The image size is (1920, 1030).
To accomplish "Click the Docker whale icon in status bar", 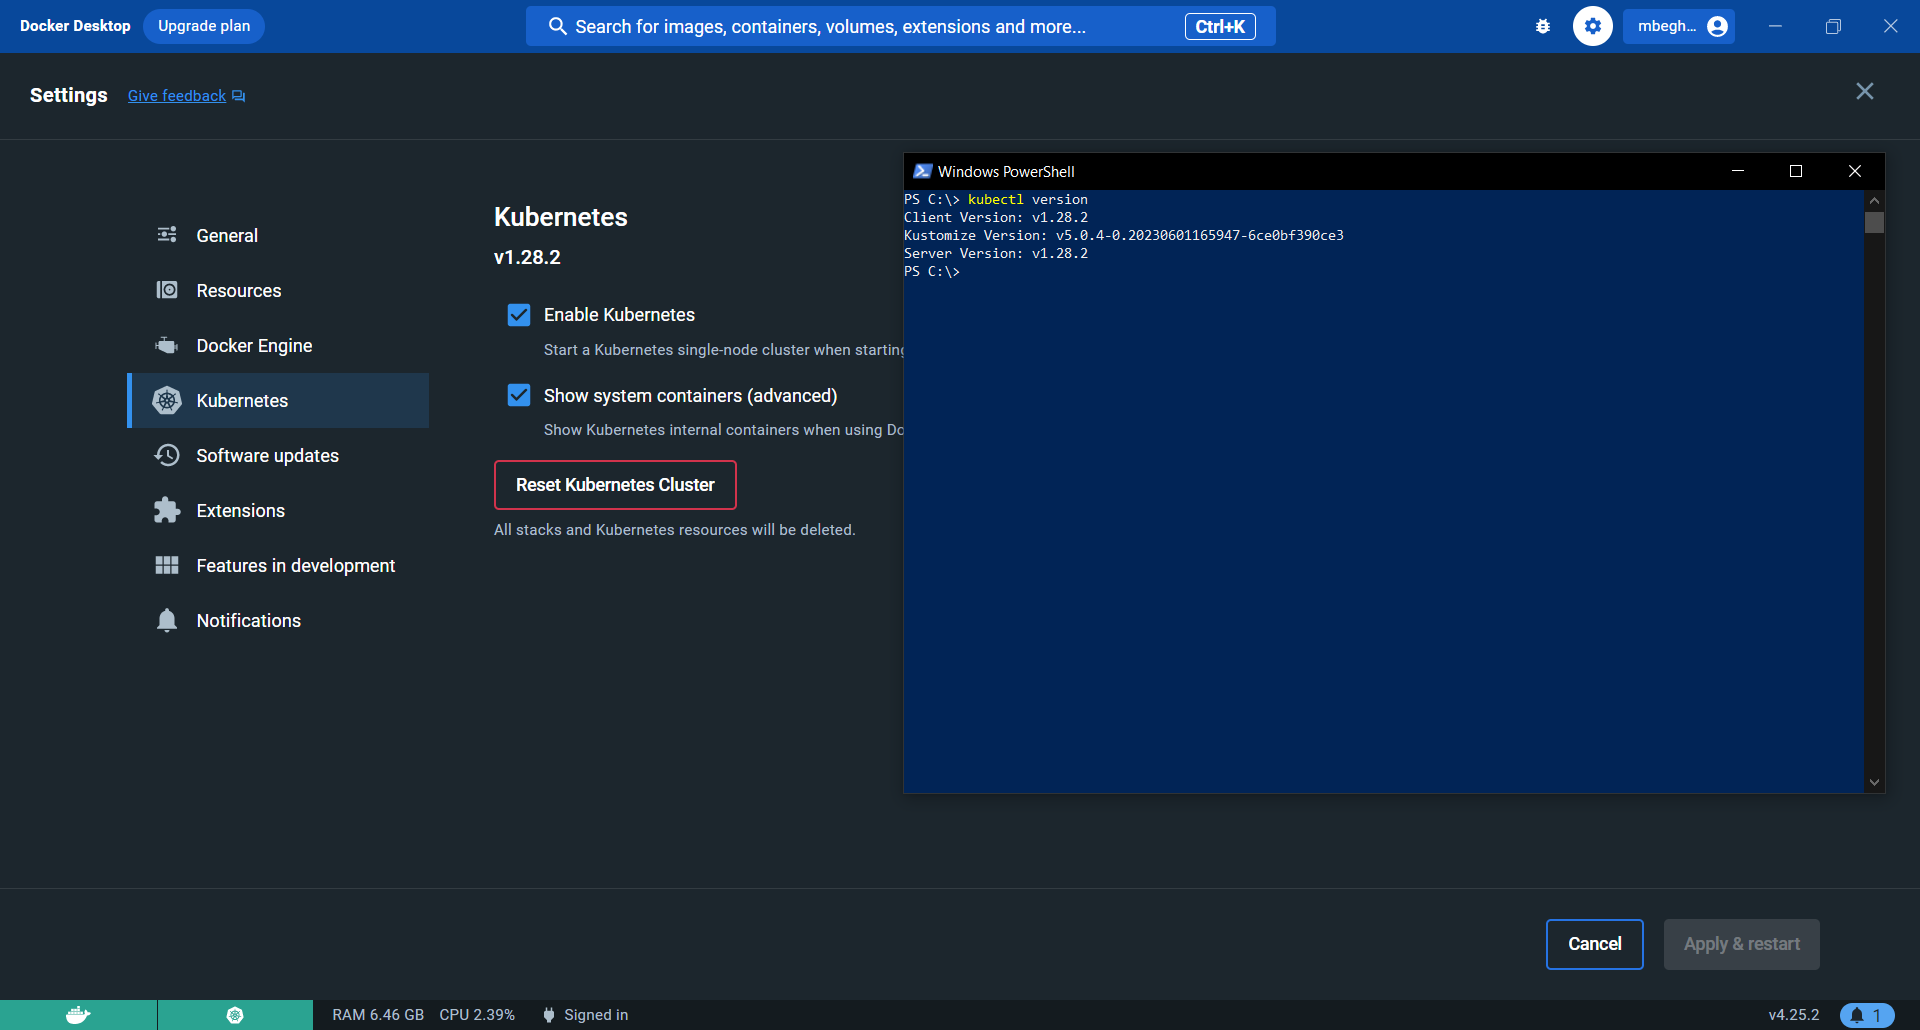I will pyautogui.click(x=78, y=1015).
